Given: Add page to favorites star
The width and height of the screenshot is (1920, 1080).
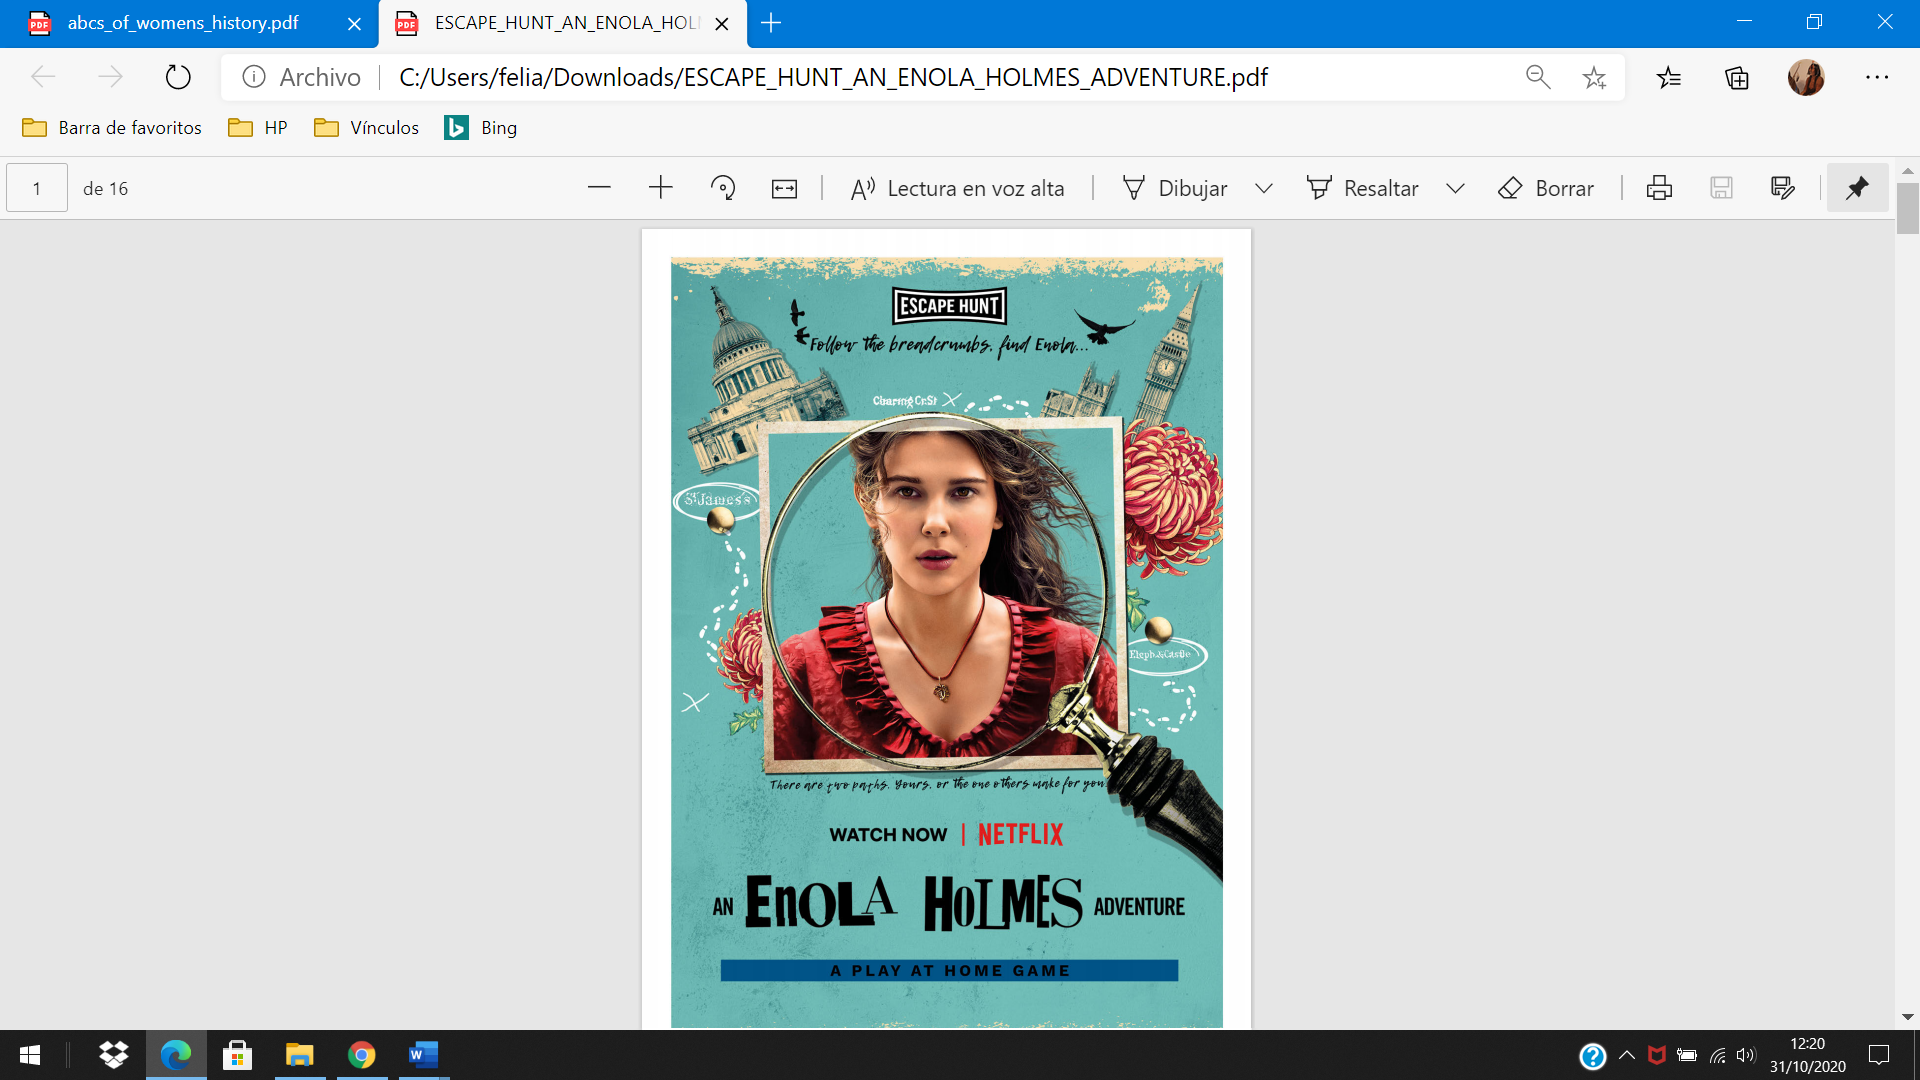Looking at the screenshot, I should tap(1594, 77).
